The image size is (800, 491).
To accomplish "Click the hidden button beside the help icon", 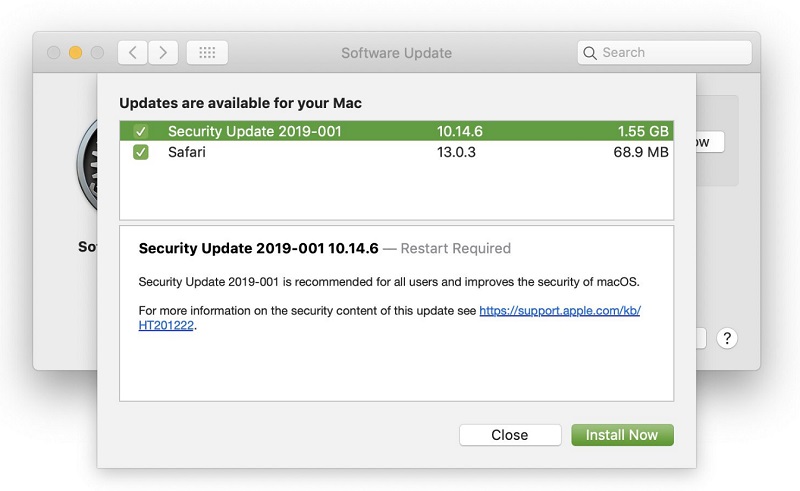I will click(702, 338).
